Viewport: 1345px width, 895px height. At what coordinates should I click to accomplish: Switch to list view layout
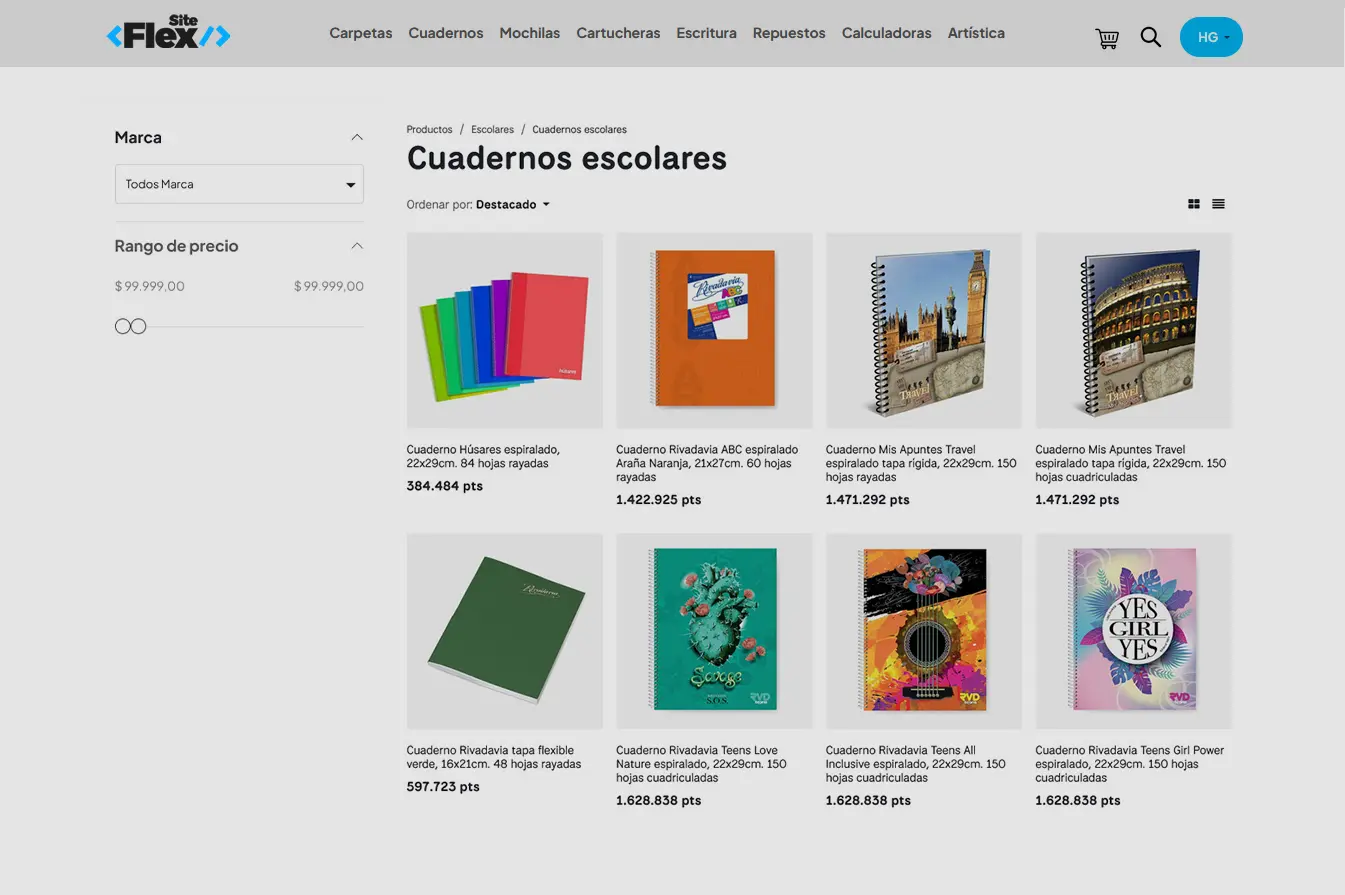[1218, 204]
